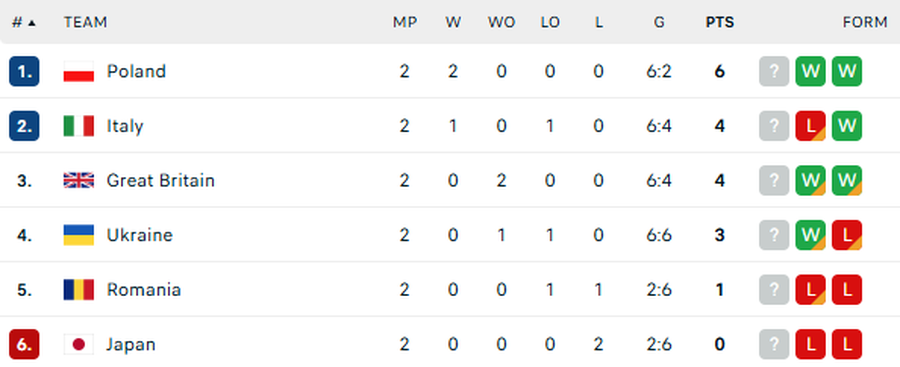900x367 pixels.
Task: Click the Great Britain flag icon
Action: tap(79, 180)
